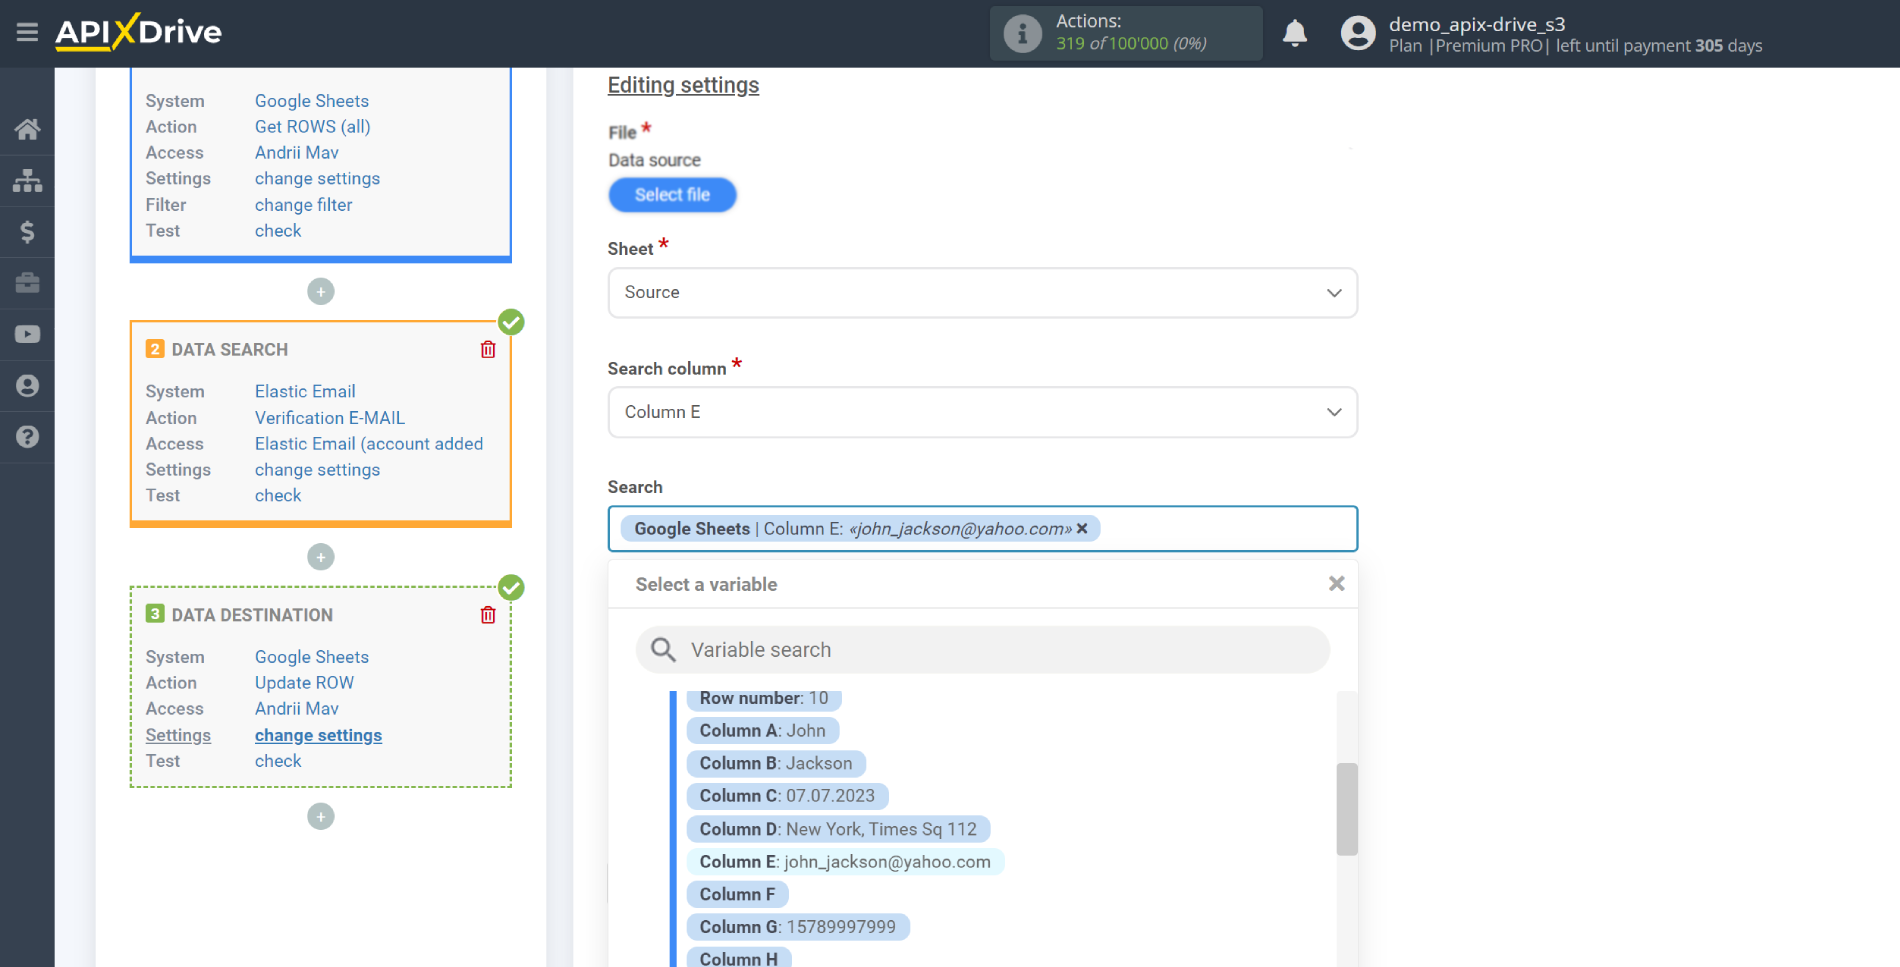Select variable Column B: Jackson

(x=776, y=764)
